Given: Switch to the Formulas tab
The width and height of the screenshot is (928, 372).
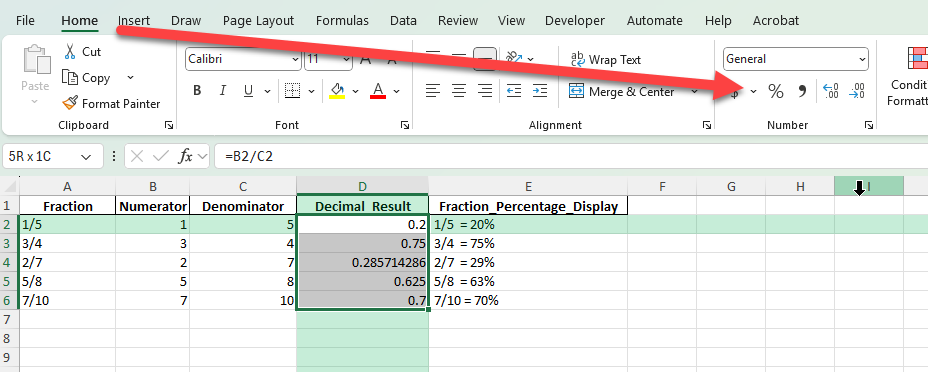Looking at the screenshot, I should [x=342, y=21].
